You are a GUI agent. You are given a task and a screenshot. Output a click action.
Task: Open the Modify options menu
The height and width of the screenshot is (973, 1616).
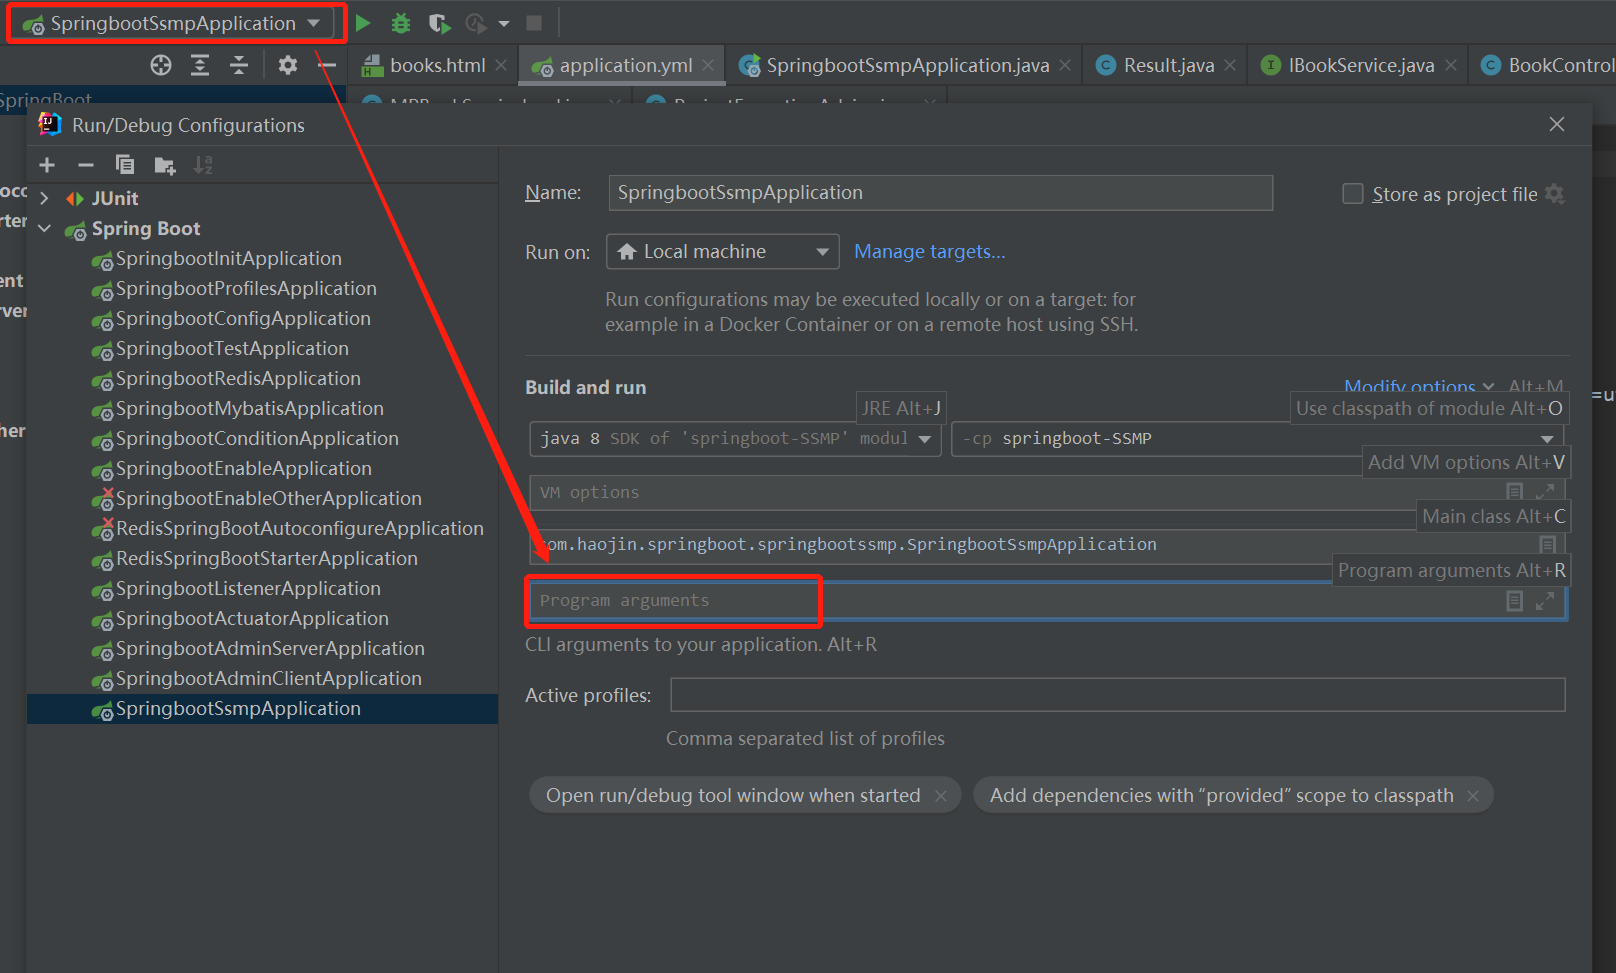(x=1418, y=387)
